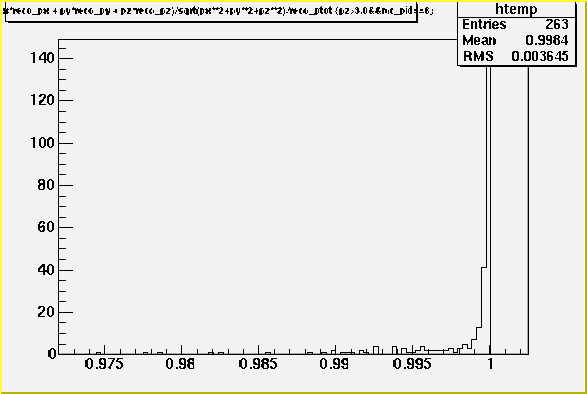Image resolution: width=587 pixels, height=394 pixels.
Task: Click the x-axis label 0.985
Action: (x=258, y=364)
